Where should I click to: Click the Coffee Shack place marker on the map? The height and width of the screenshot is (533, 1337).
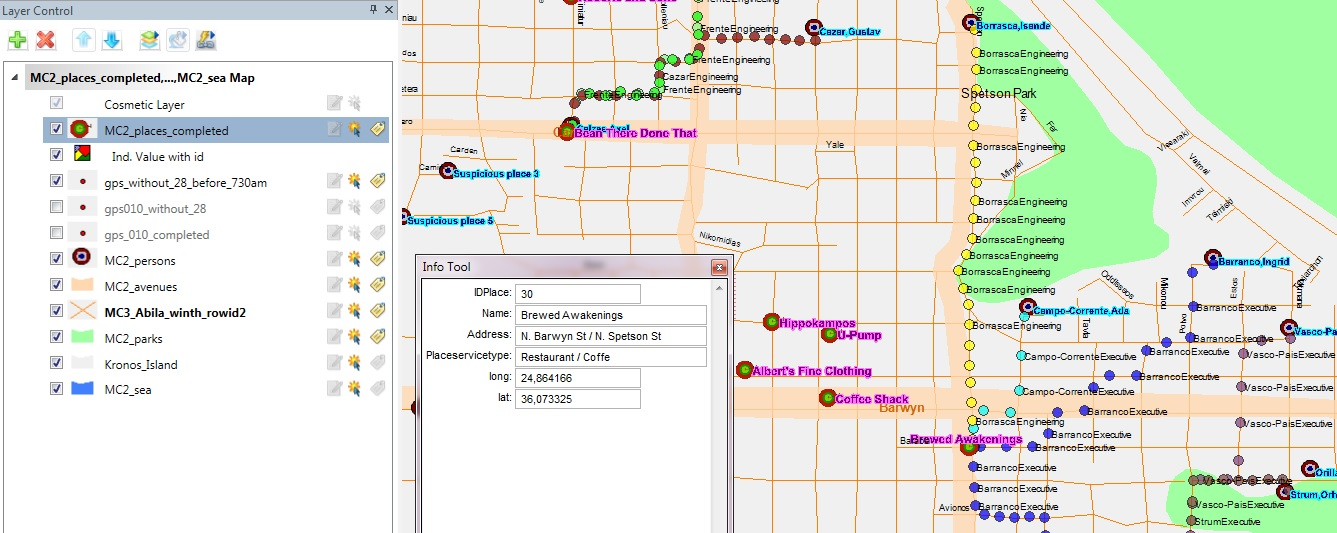point(827,398)
